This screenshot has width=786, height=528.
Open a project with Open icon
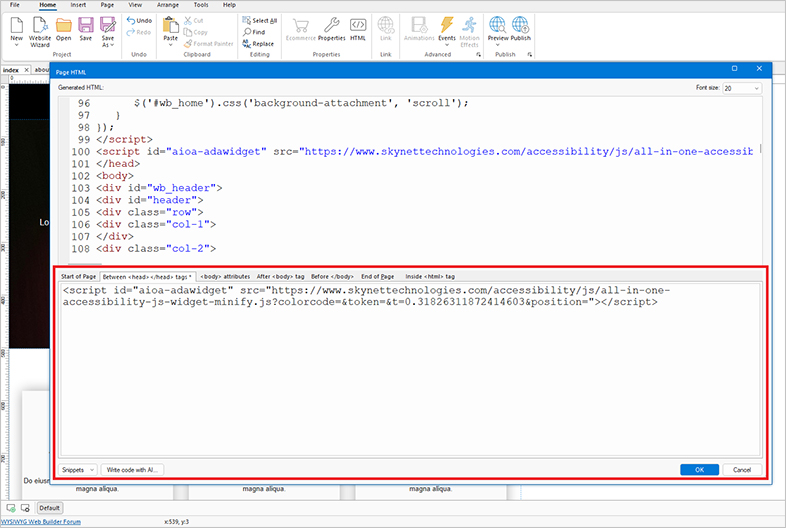click(x=64, y=29)
